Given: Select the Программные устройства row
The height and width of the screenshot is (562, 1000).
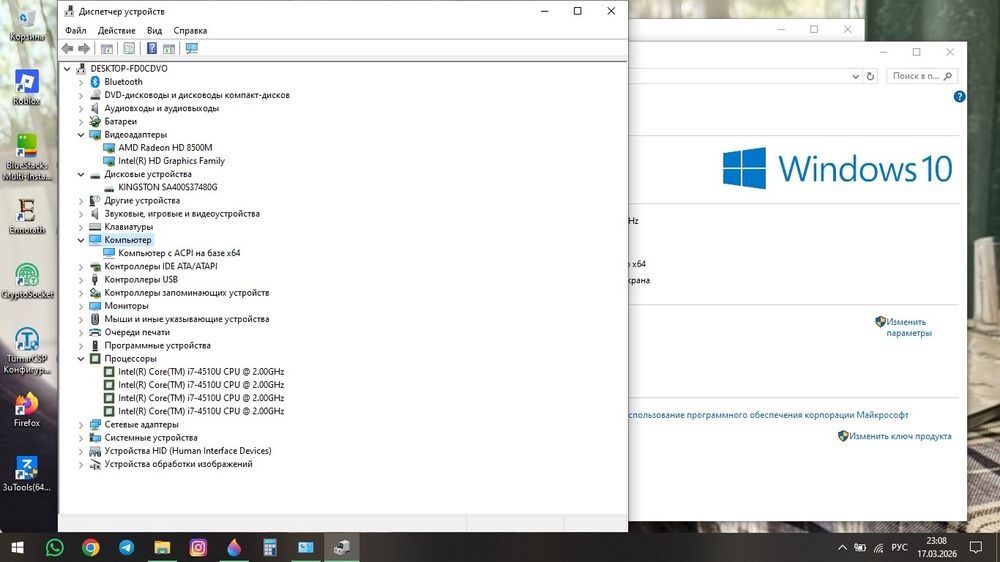Looking at the screenshot, I should (x=158, y=346).
